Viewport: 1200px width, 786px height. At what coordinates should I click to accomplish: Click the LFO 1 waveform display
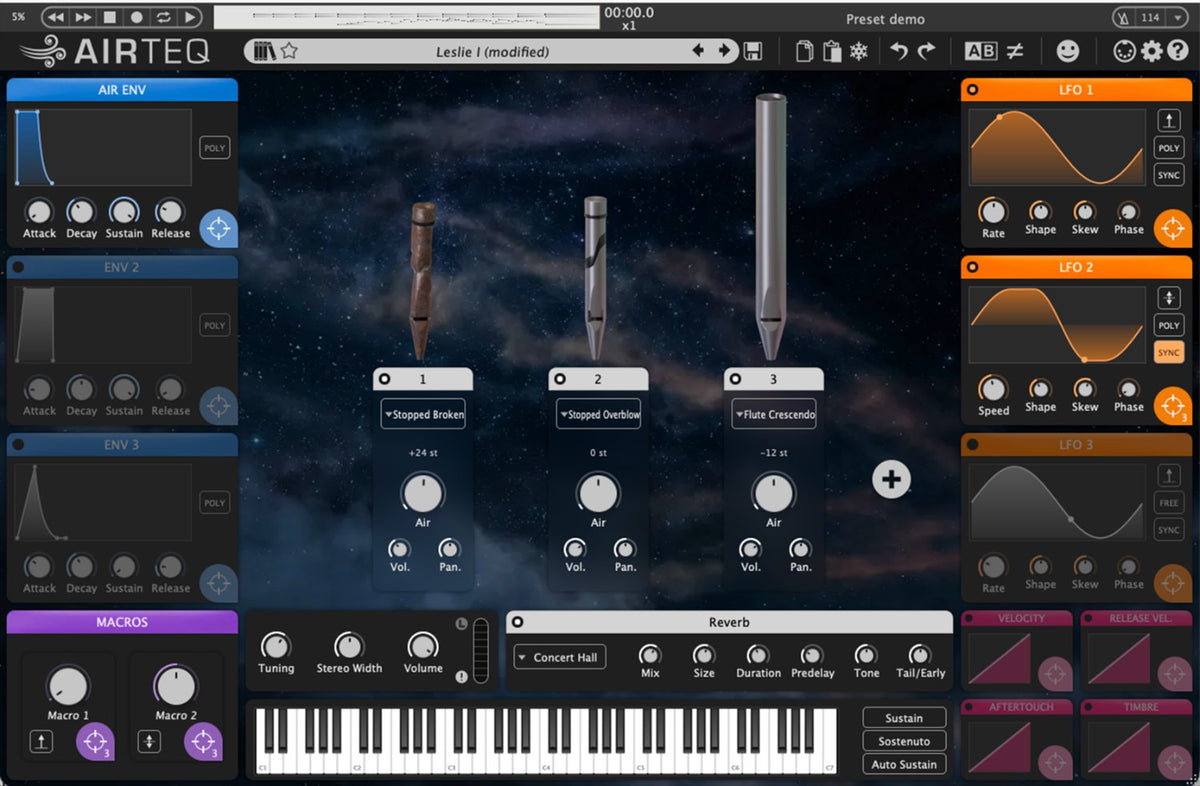[x=1058, y=148]
